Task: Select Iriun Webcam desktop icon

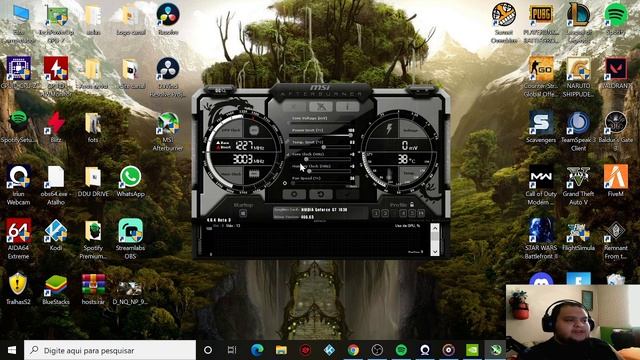Action: (18, 184)
